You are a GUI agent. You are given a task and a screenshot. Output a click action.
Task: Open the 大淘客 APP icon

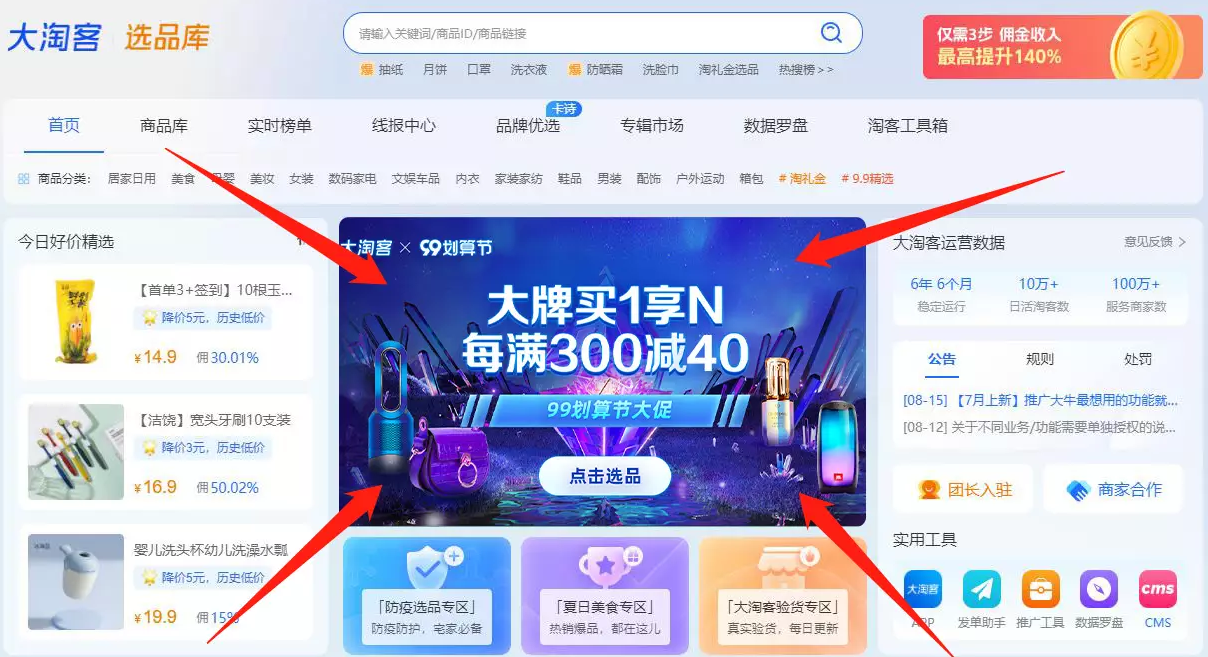coord(923,589)
